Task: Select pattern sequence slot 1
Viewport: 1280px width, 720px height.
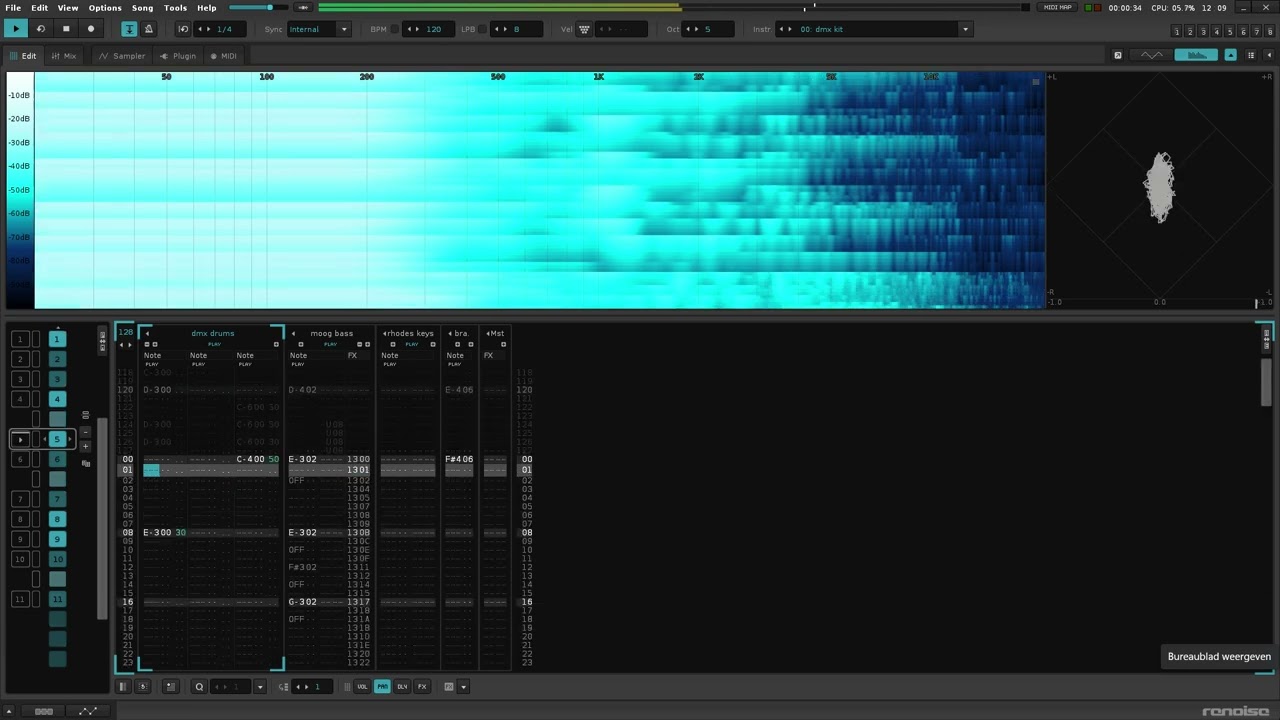Action: click(57, 339)
